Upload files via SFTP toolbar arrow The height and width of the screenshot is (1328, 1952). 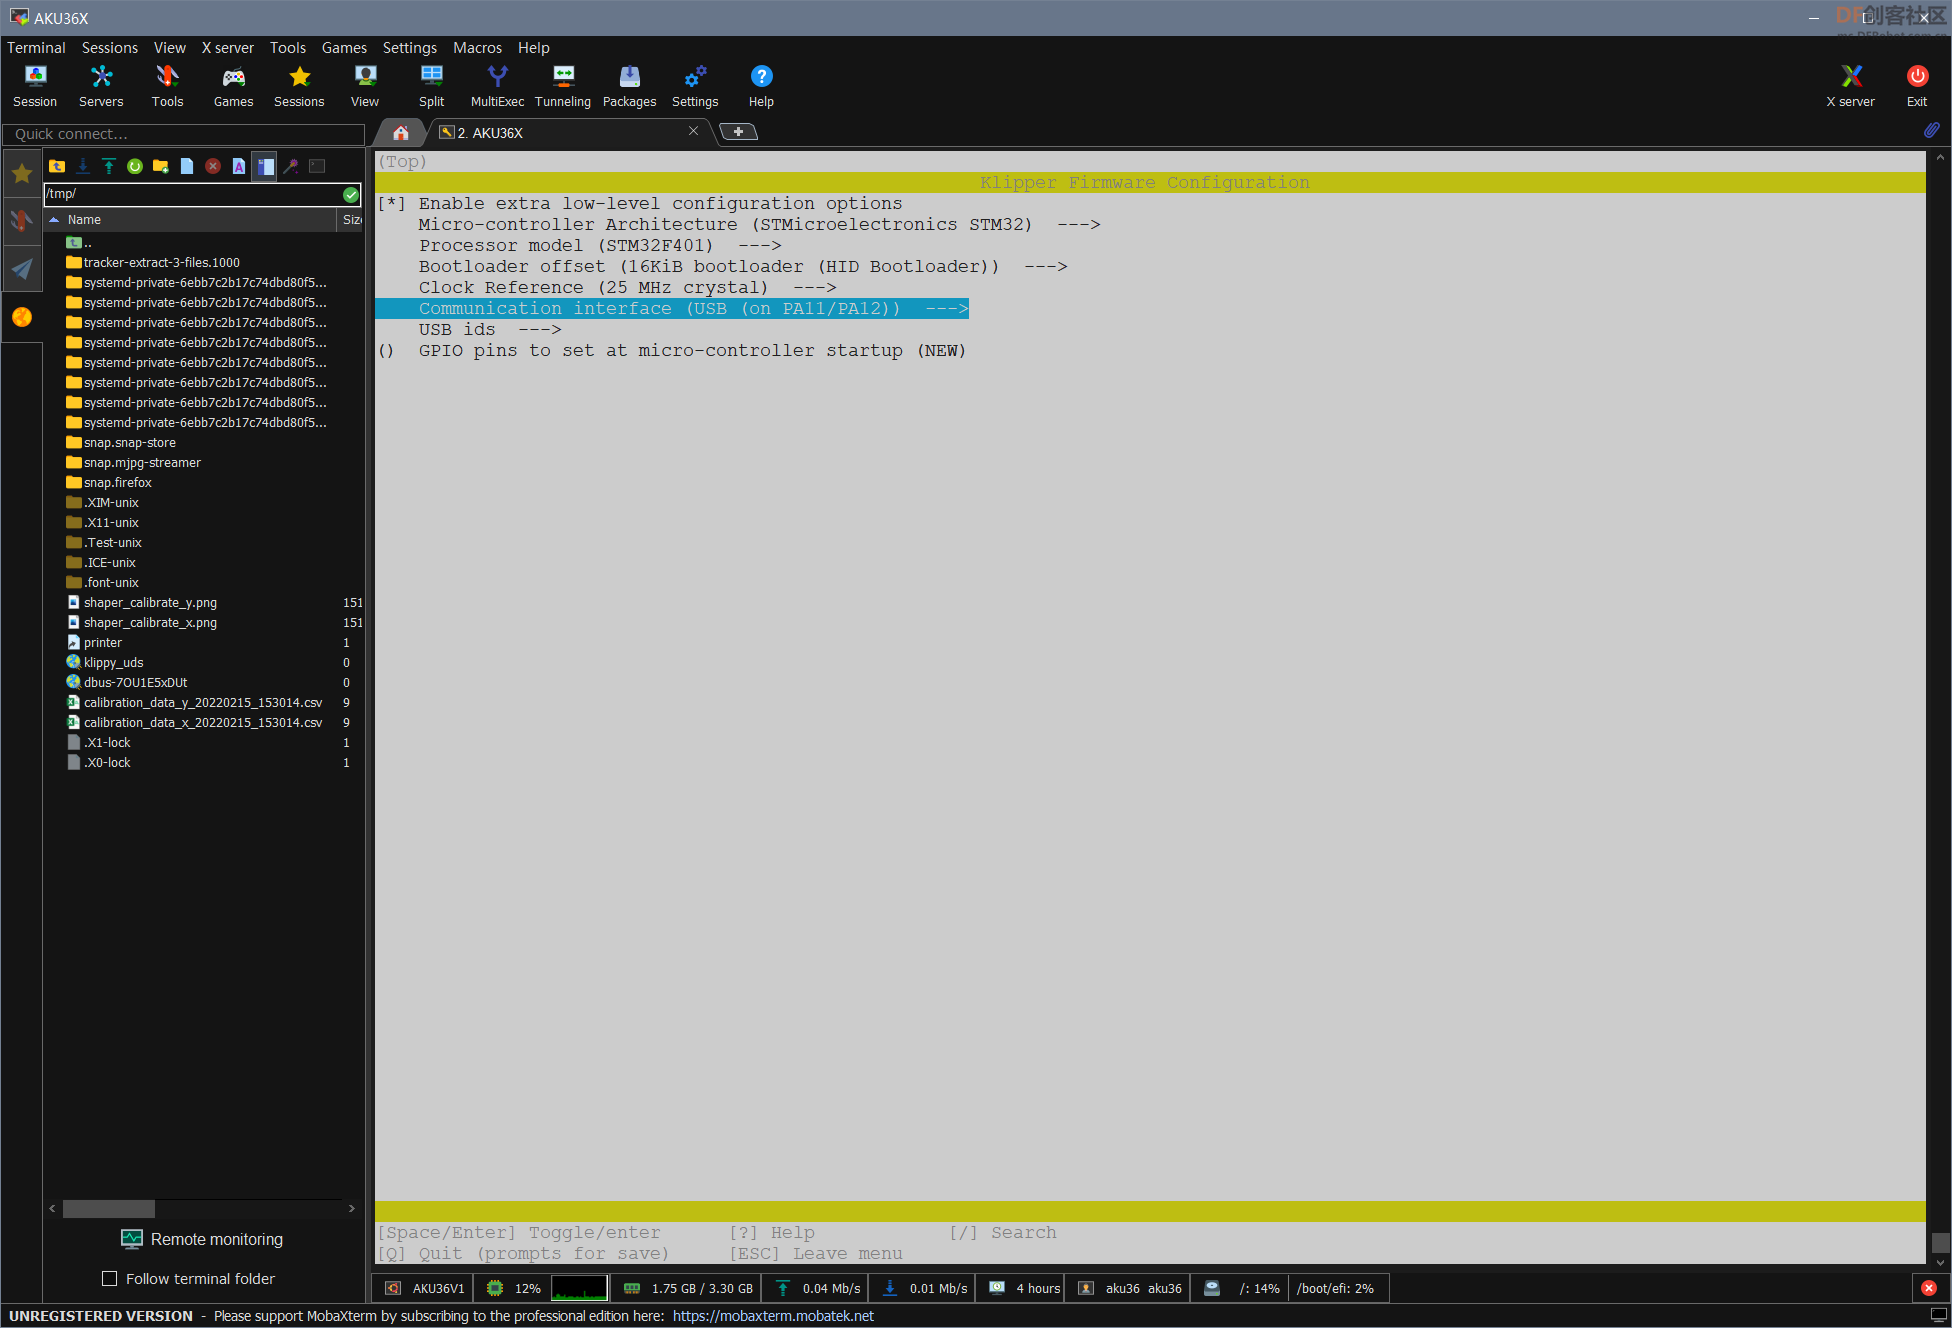(x=109, y=166)
